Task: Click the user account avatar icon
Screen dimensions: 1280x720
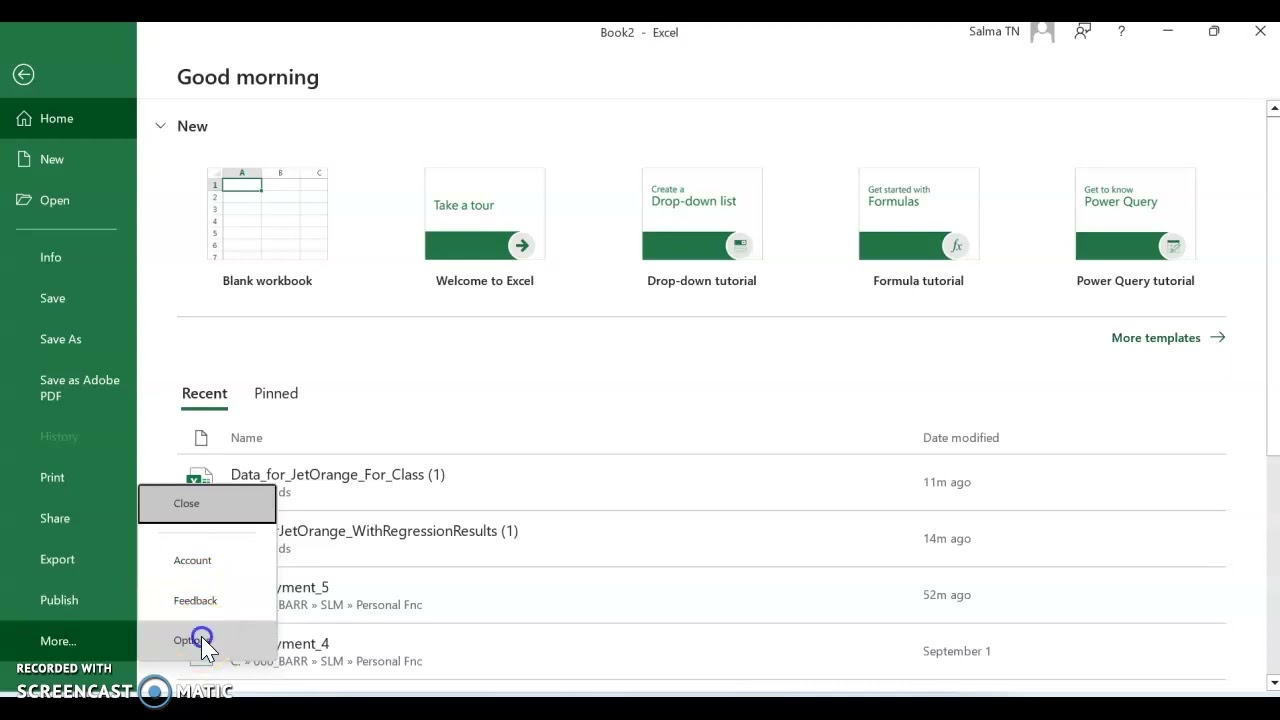Action: (x=1042, y=32)
